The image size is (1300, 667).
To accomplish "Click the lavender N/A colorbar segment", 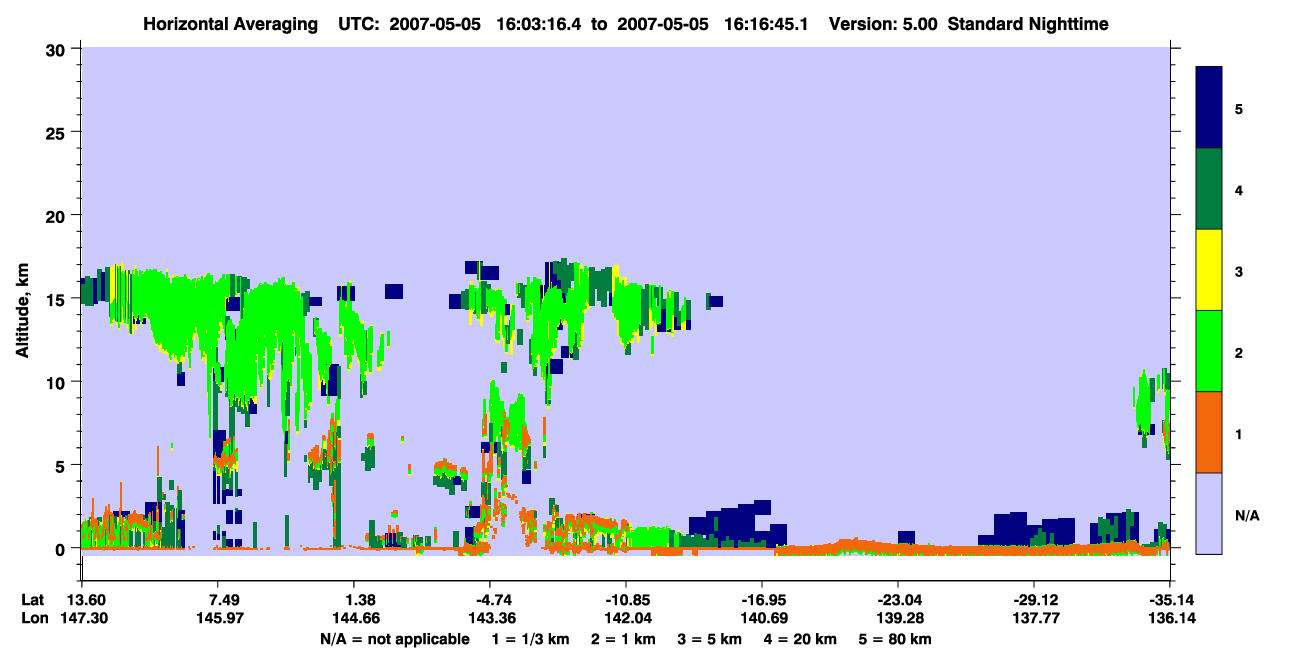I will tap(1209, 513).
